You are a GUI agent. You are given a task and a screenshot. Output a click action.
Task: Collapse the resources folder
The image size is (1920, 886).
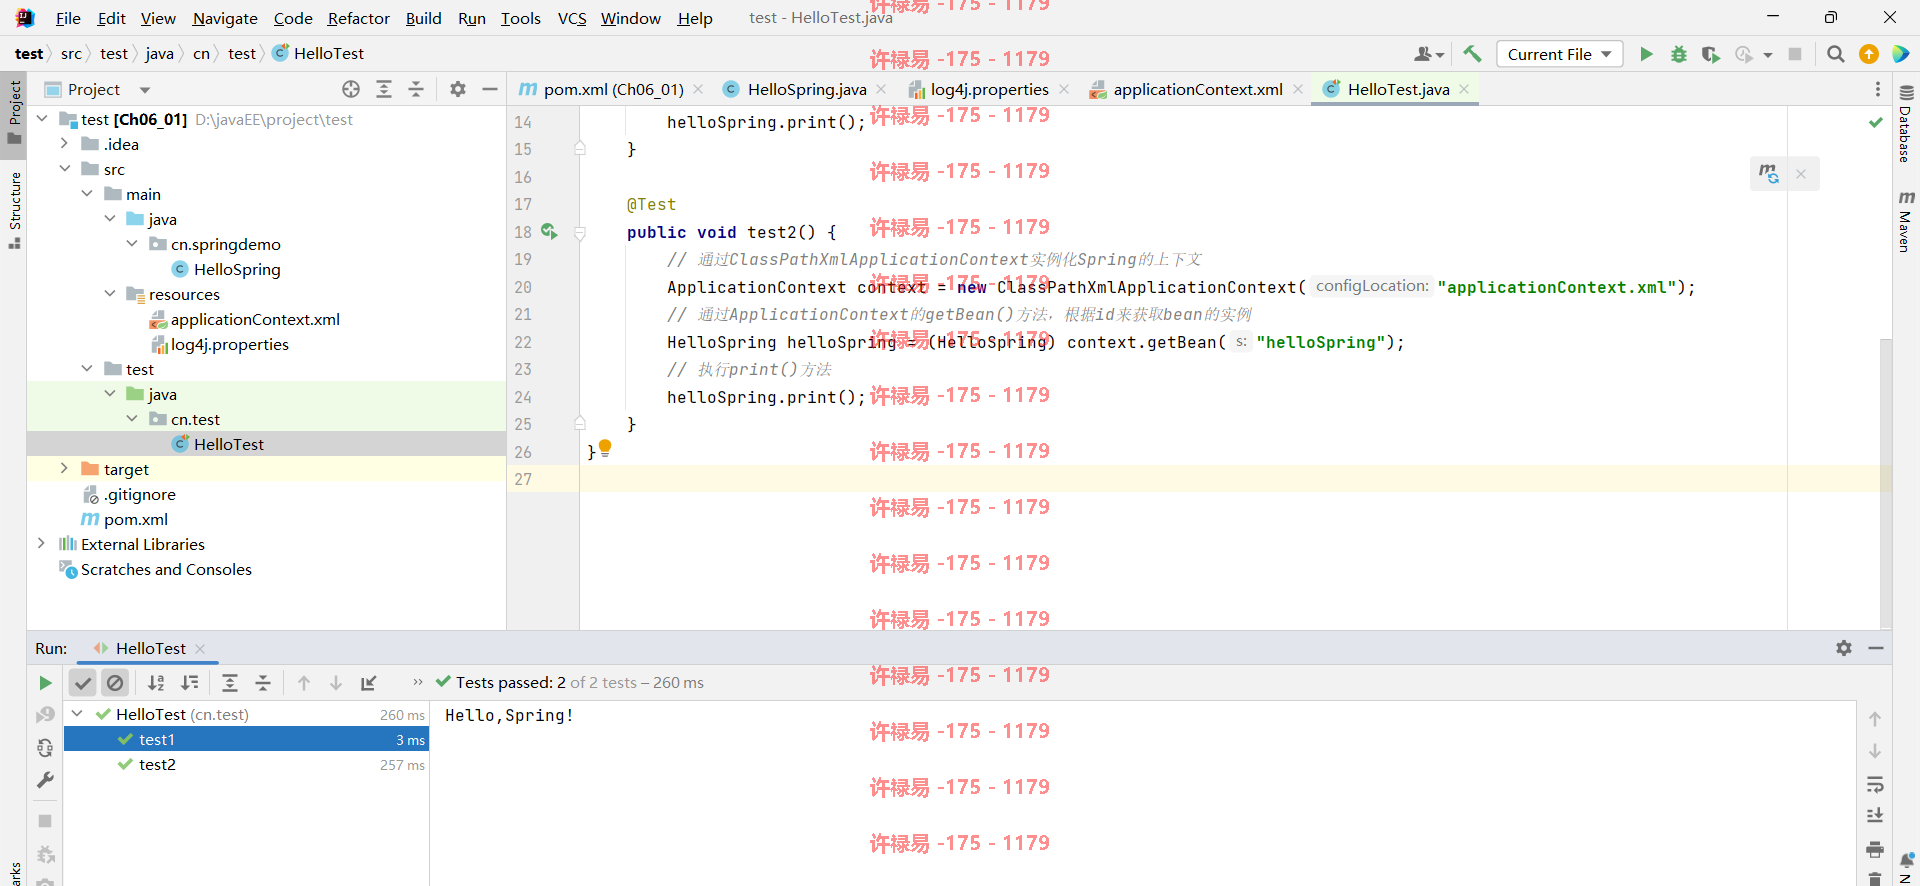coord(110,294)
